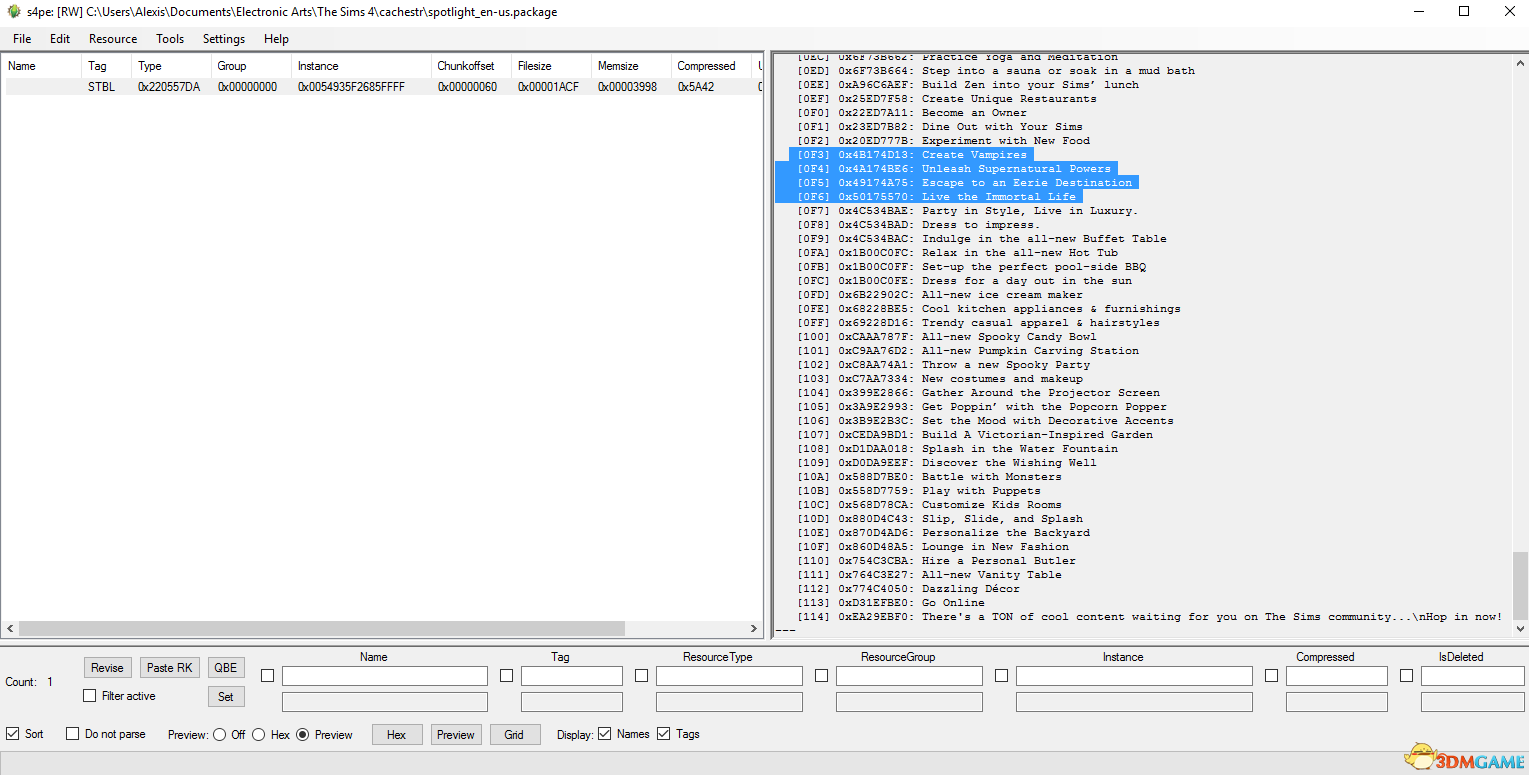Click the preview pane vertical scrollbar thumb

(1520, 585)
